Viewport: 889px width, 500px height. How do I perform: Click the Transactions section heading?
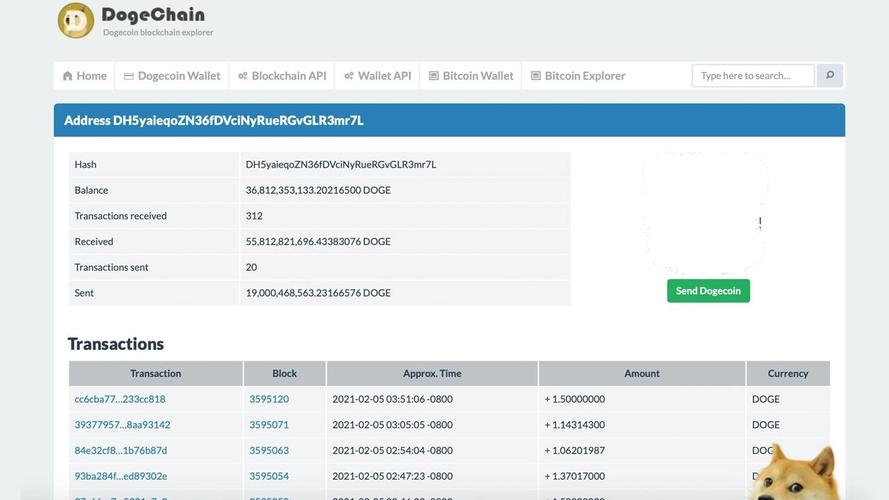pos(116,344)
